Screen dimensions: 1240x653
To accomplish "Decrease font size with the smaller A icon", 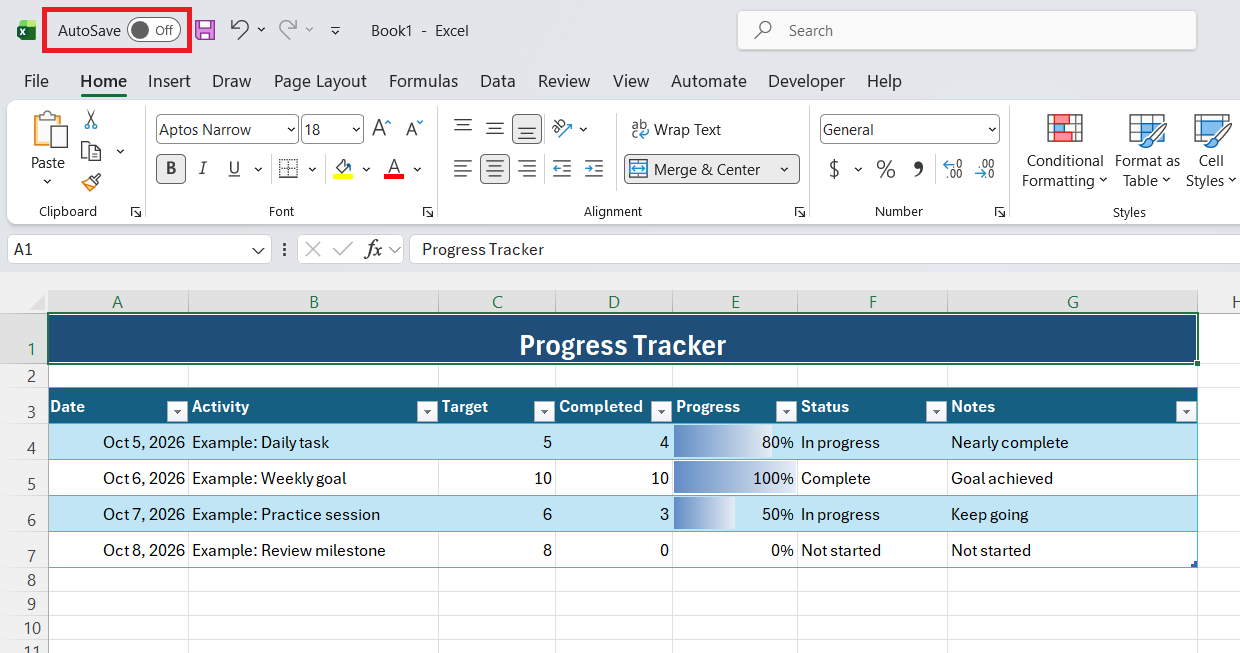I will pyautogui.click(x=414, y=129).
